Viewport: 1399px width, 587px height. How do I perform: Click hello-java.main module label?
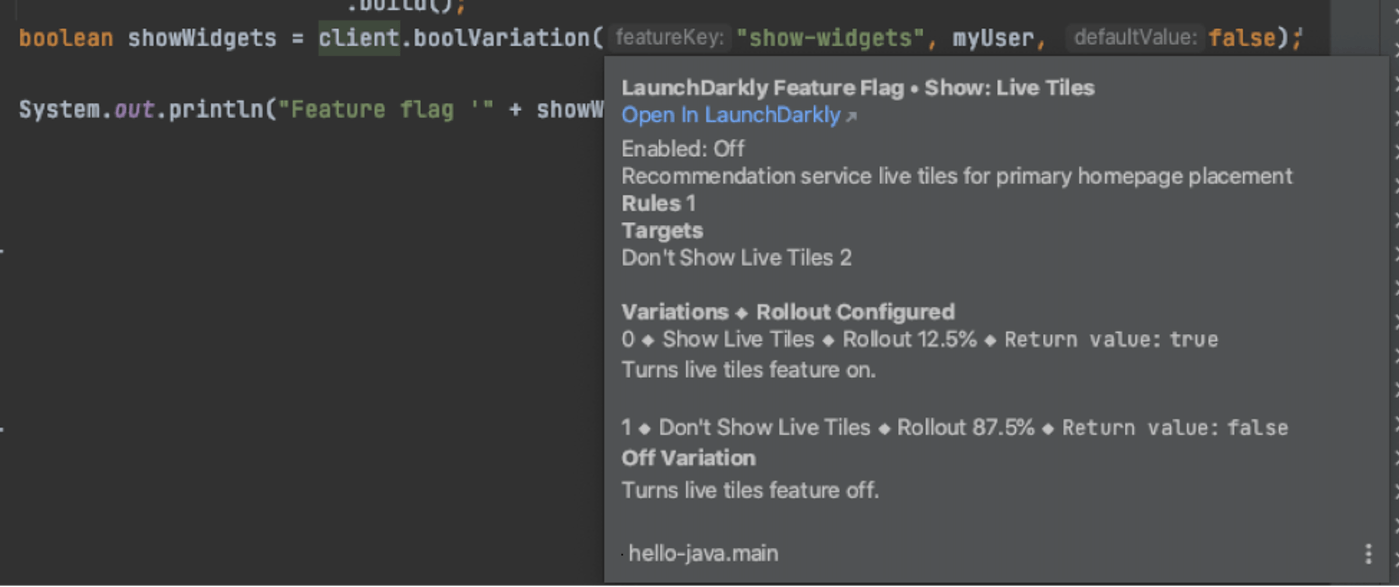point(703,553)
